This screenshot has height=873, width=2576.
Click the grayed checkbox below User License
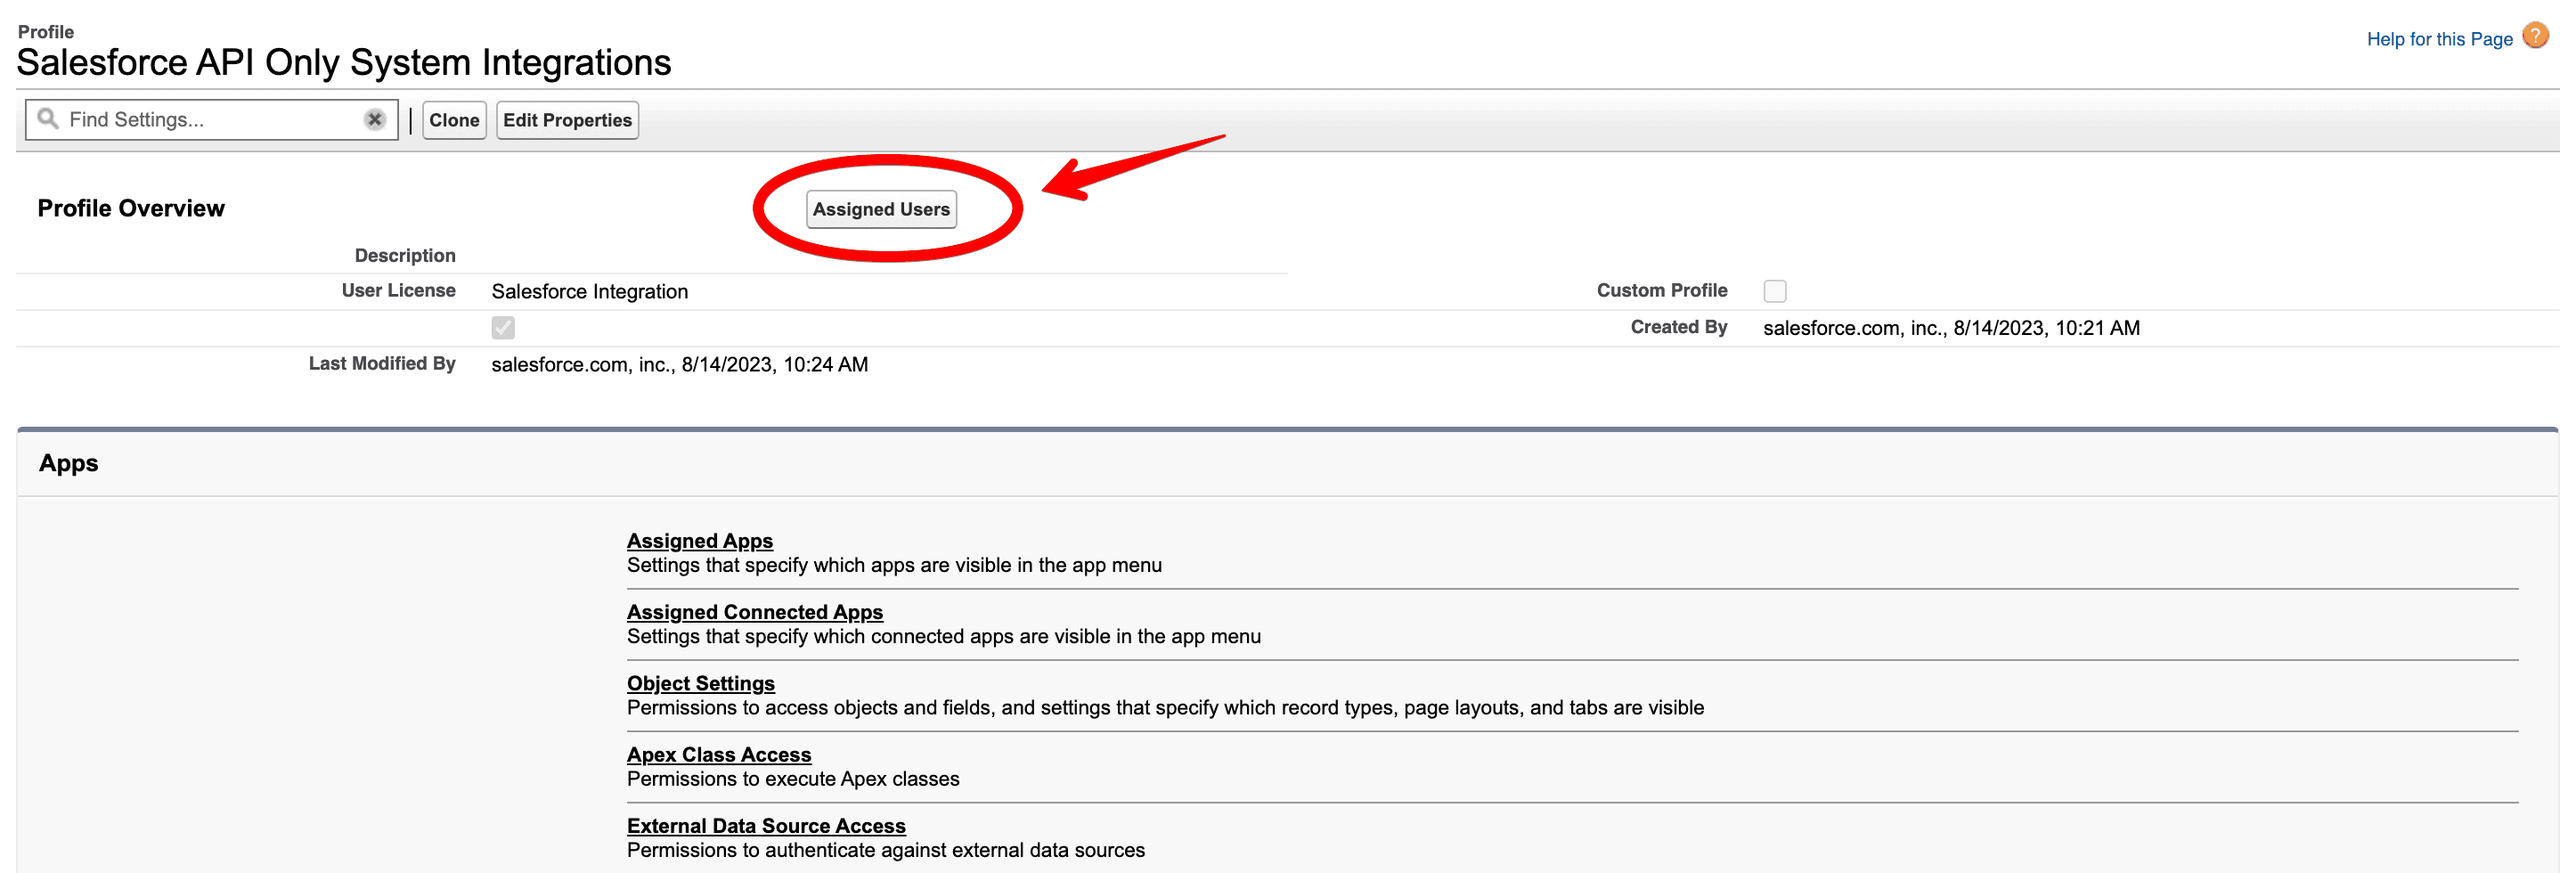[x=503, y=328]
